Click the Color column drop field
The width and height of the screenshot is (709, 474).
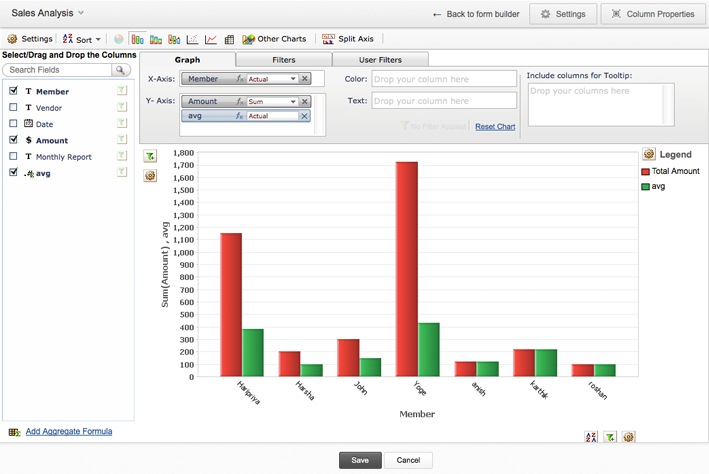click(444, 78)
